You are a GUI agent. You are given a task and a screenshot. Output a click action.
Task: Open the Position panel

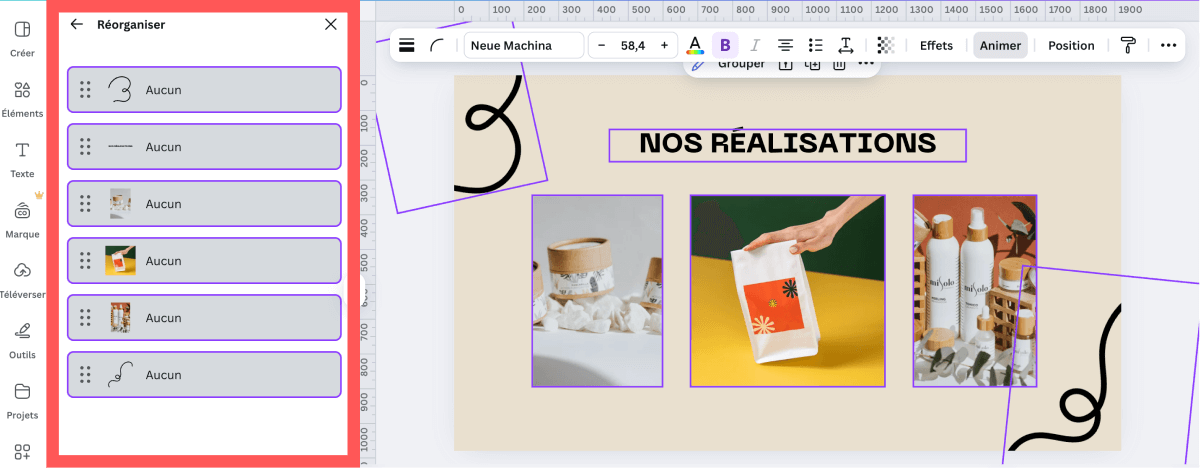[x=1071, y=45]
